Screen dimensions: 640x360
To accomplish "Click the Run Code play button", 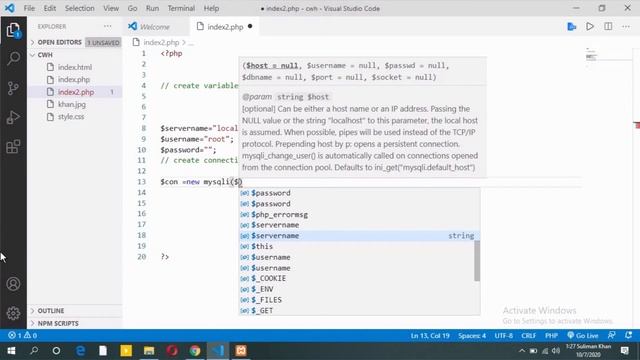I will [590, 27].
